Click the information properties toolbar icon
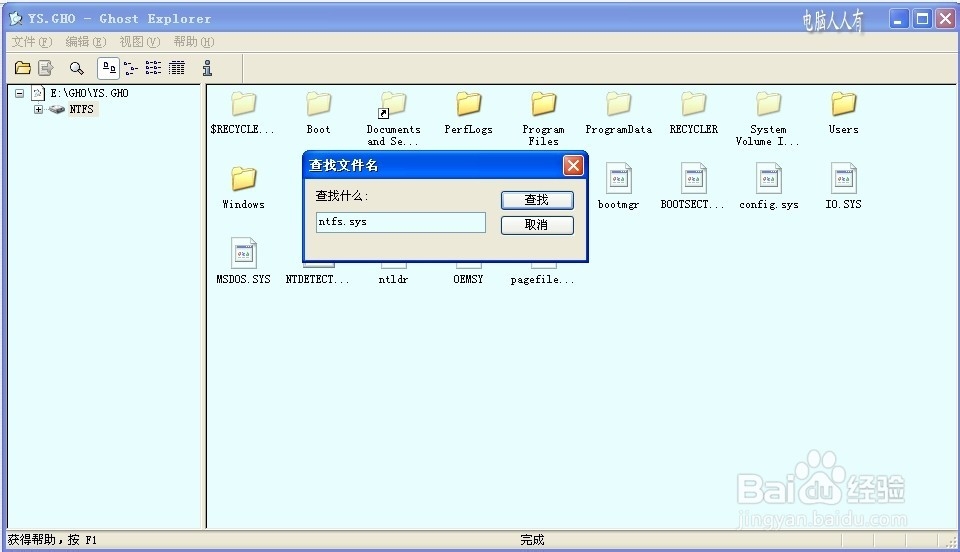This screenshot has width=960, height=552. pos(207,68)
